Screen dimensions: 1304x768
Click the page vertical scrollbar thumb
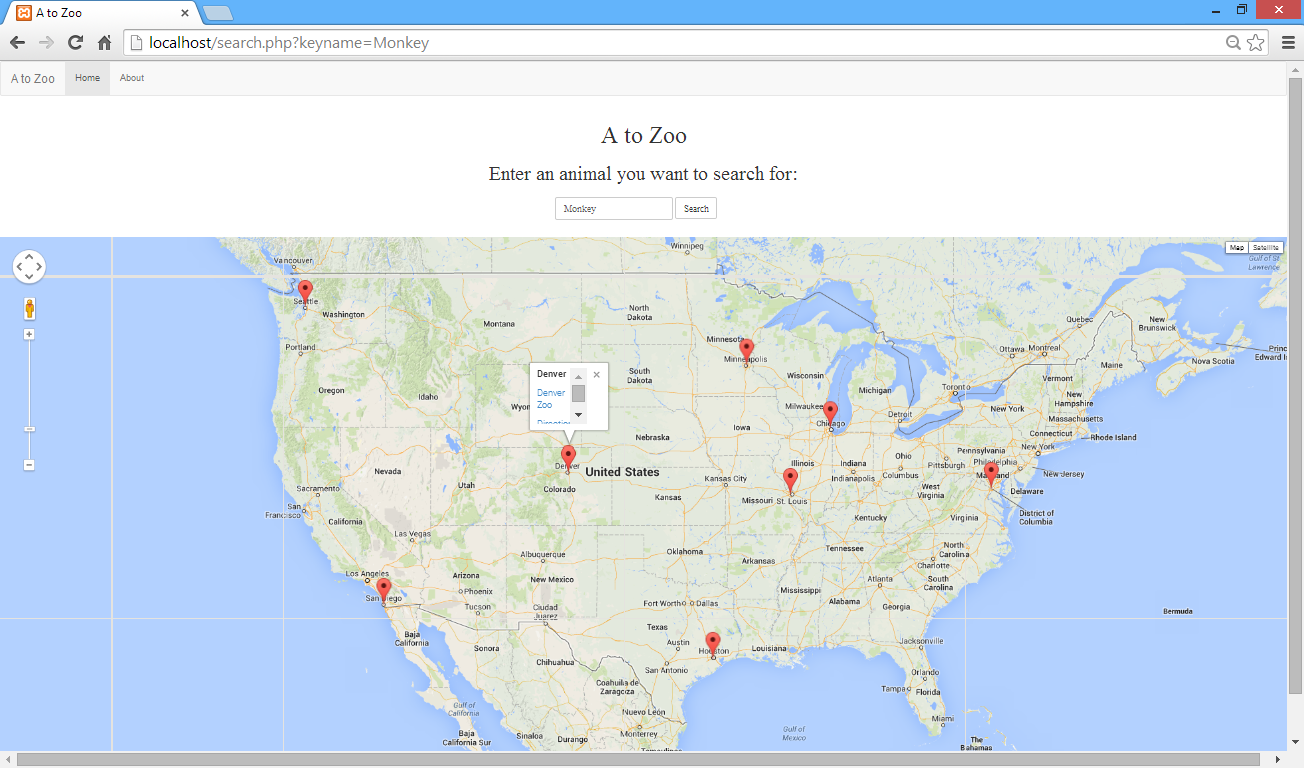[1296, 385]
